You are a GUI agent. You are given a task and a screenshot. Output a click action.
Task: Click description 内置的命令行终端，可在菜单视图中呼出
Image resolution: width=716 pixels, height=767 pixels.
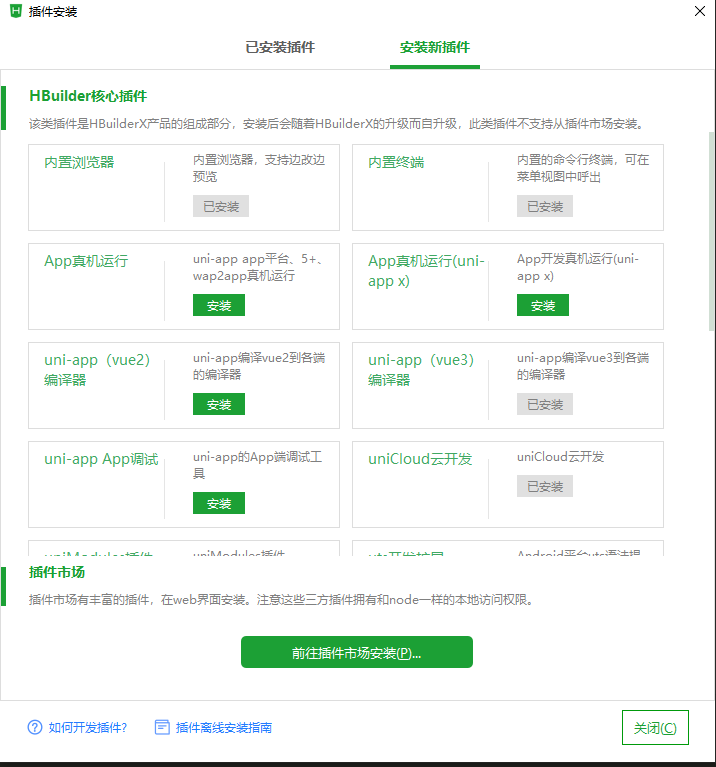pyautogui.click(x=583, y=168)
